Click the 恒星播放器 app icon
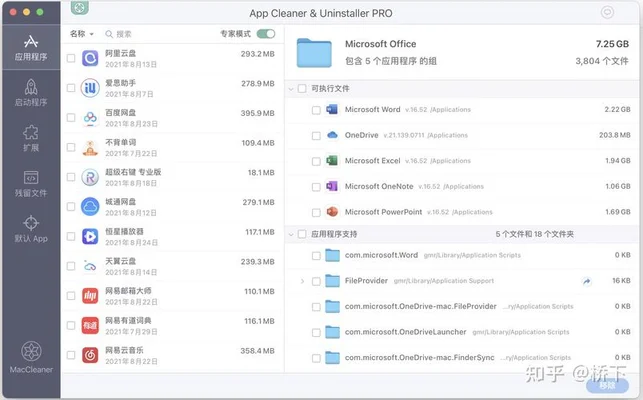643x400 pixels. (x=90, y=237)
